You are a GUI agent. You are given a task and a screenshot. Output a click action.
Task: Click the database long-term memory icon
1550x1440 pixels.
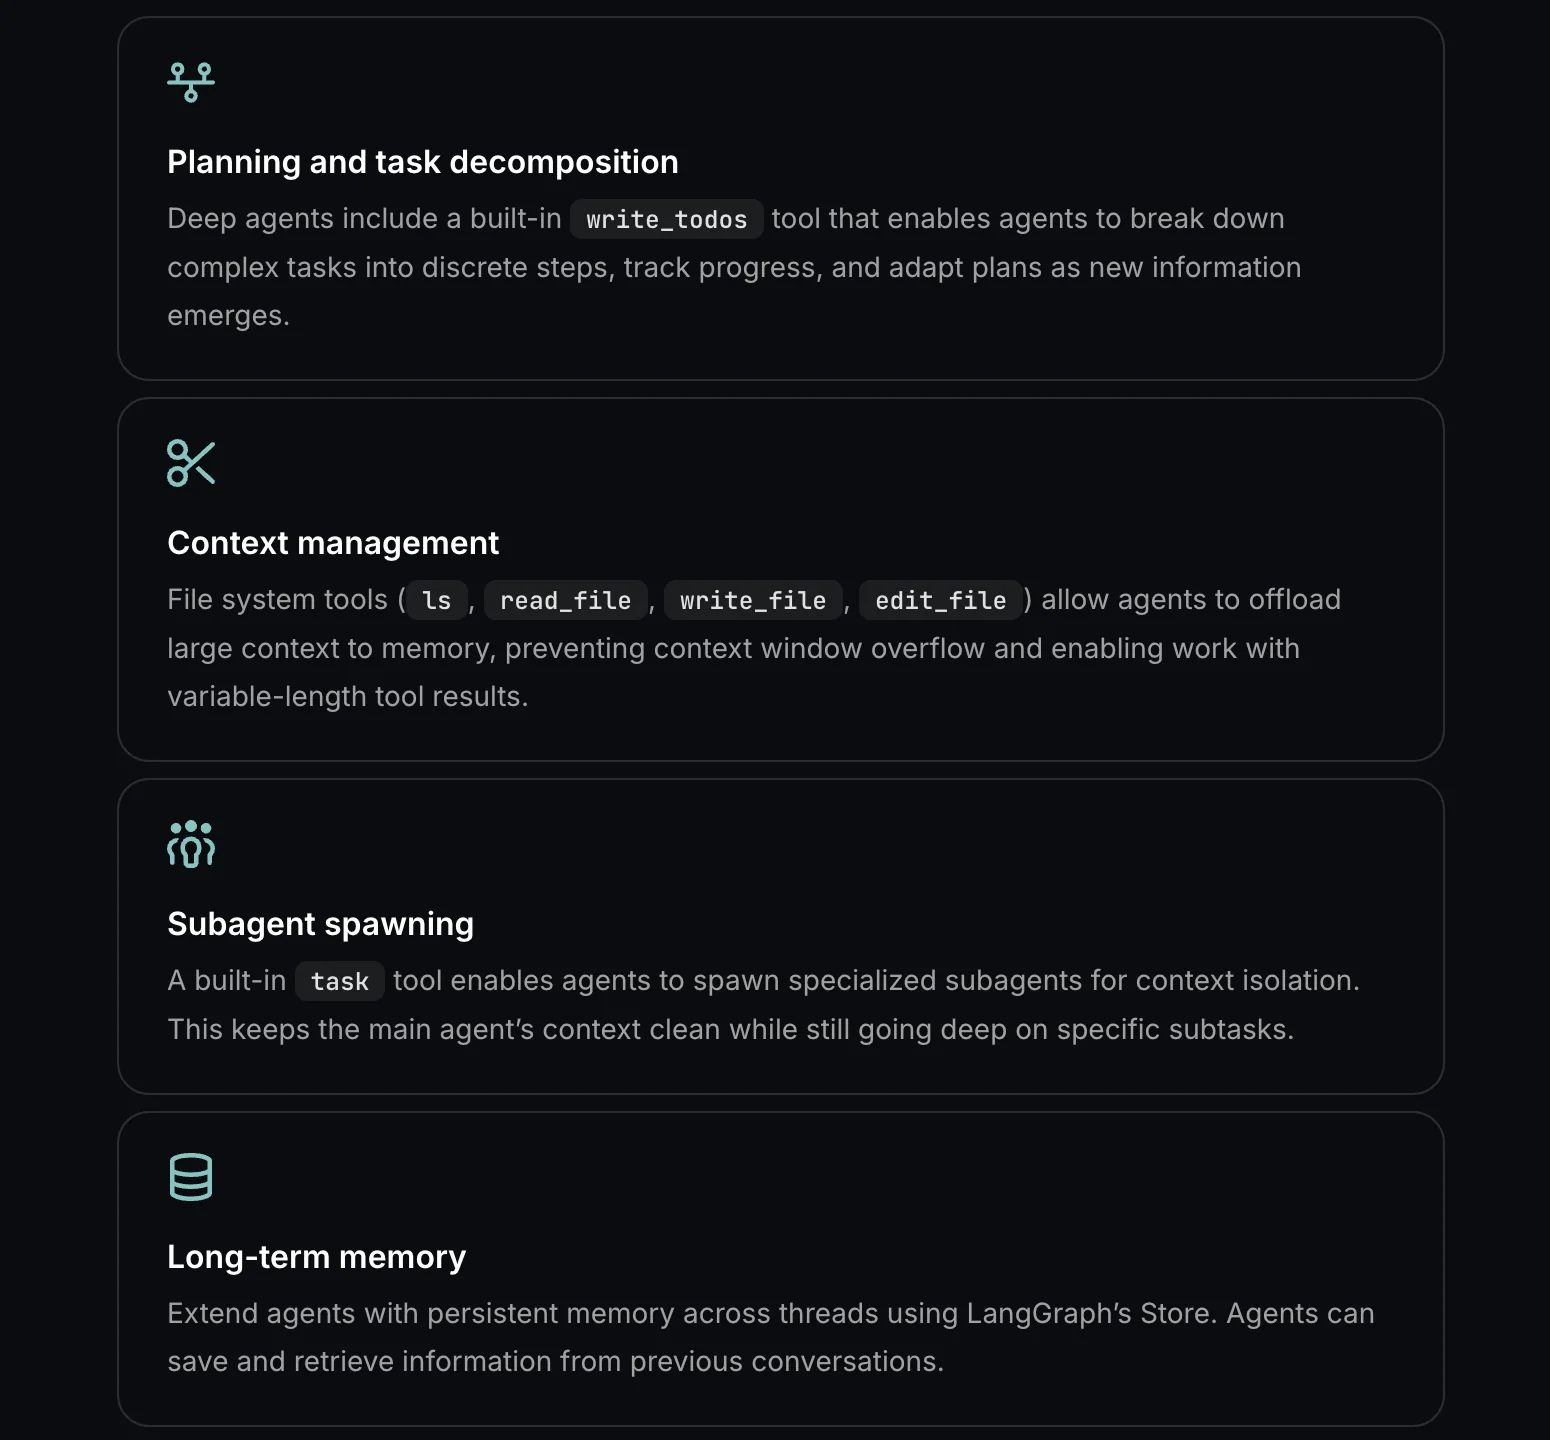click(x=191, y=1177)
